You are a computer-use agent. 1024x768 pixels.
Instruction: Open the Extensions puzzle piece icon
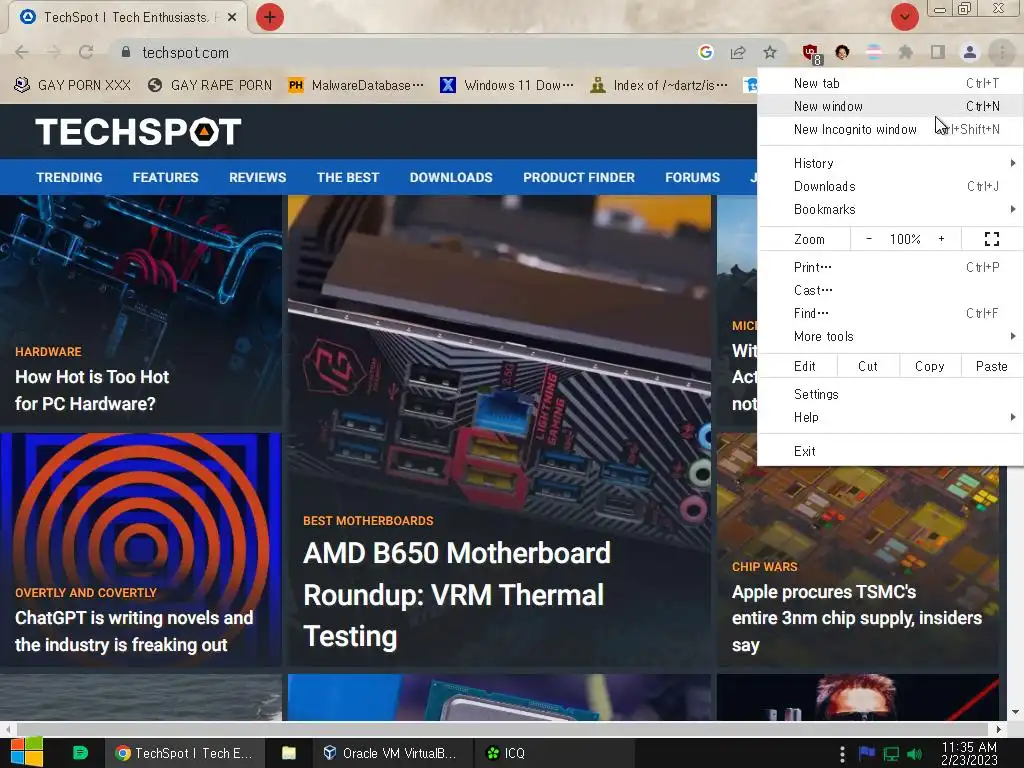906,52
